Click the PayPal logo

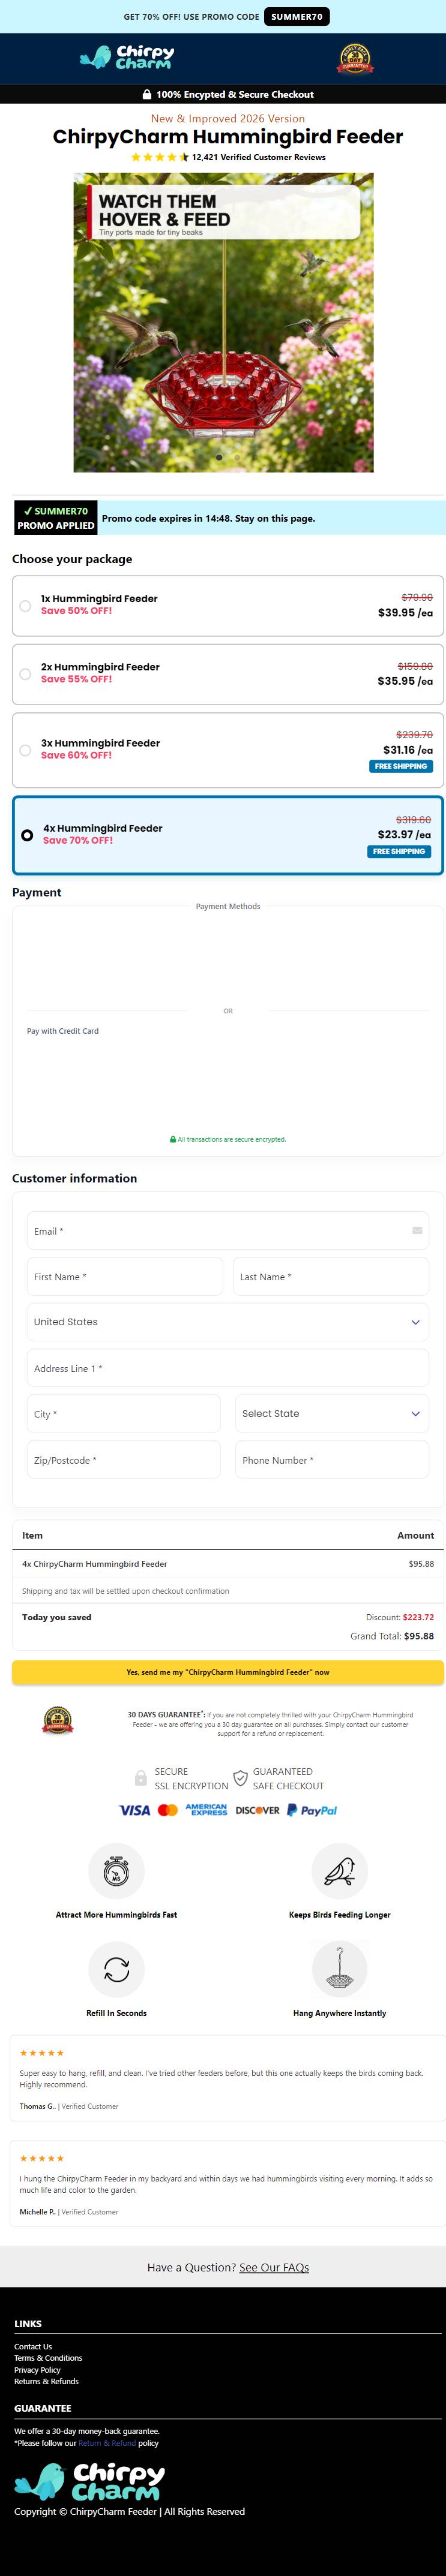click(312, 1809)
